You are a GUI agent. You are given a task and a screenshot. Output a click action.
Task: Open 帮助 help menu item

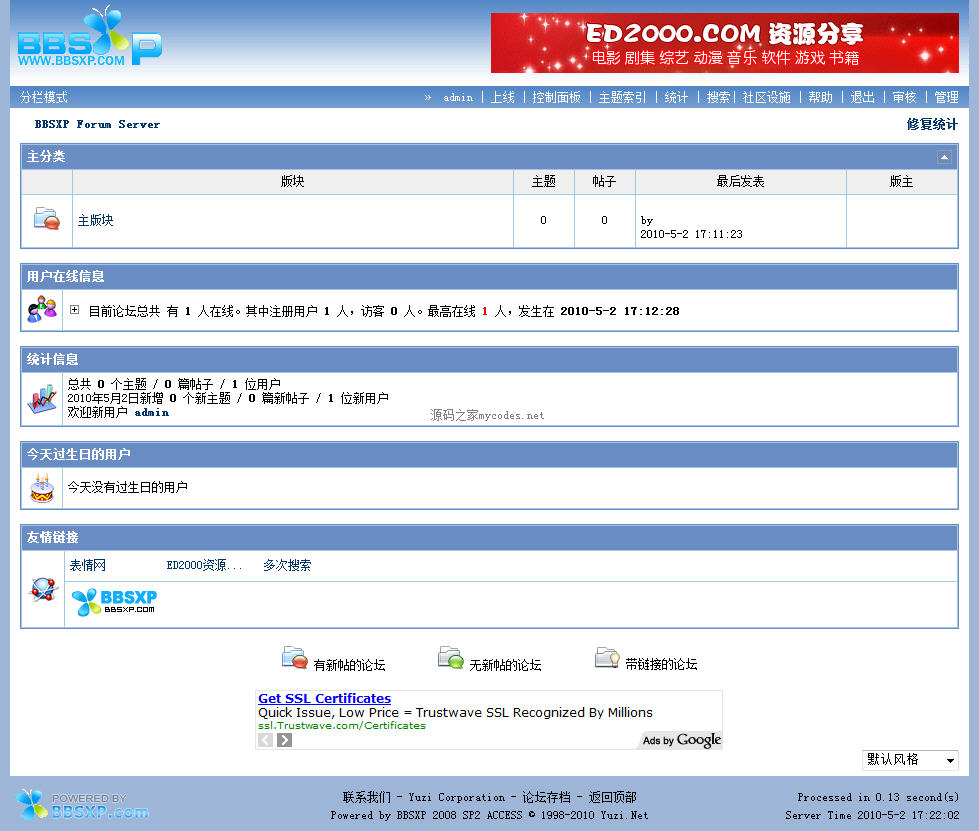pyautogui.click(x=820, y=97)
